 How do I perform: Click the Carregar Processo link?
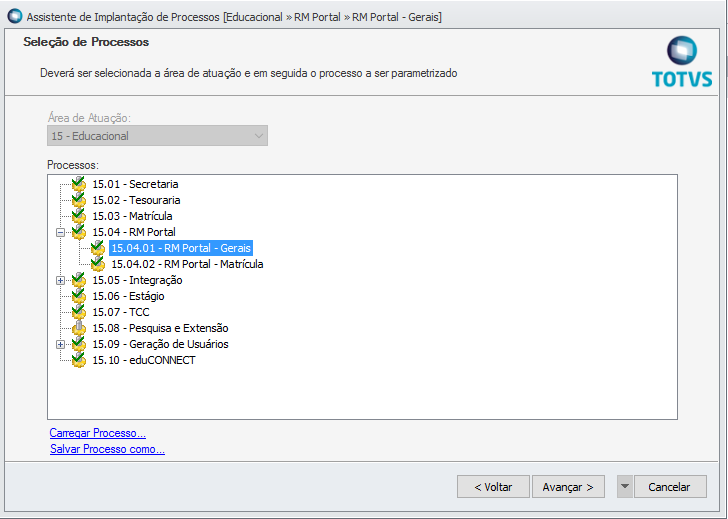[x=97, y=433]
